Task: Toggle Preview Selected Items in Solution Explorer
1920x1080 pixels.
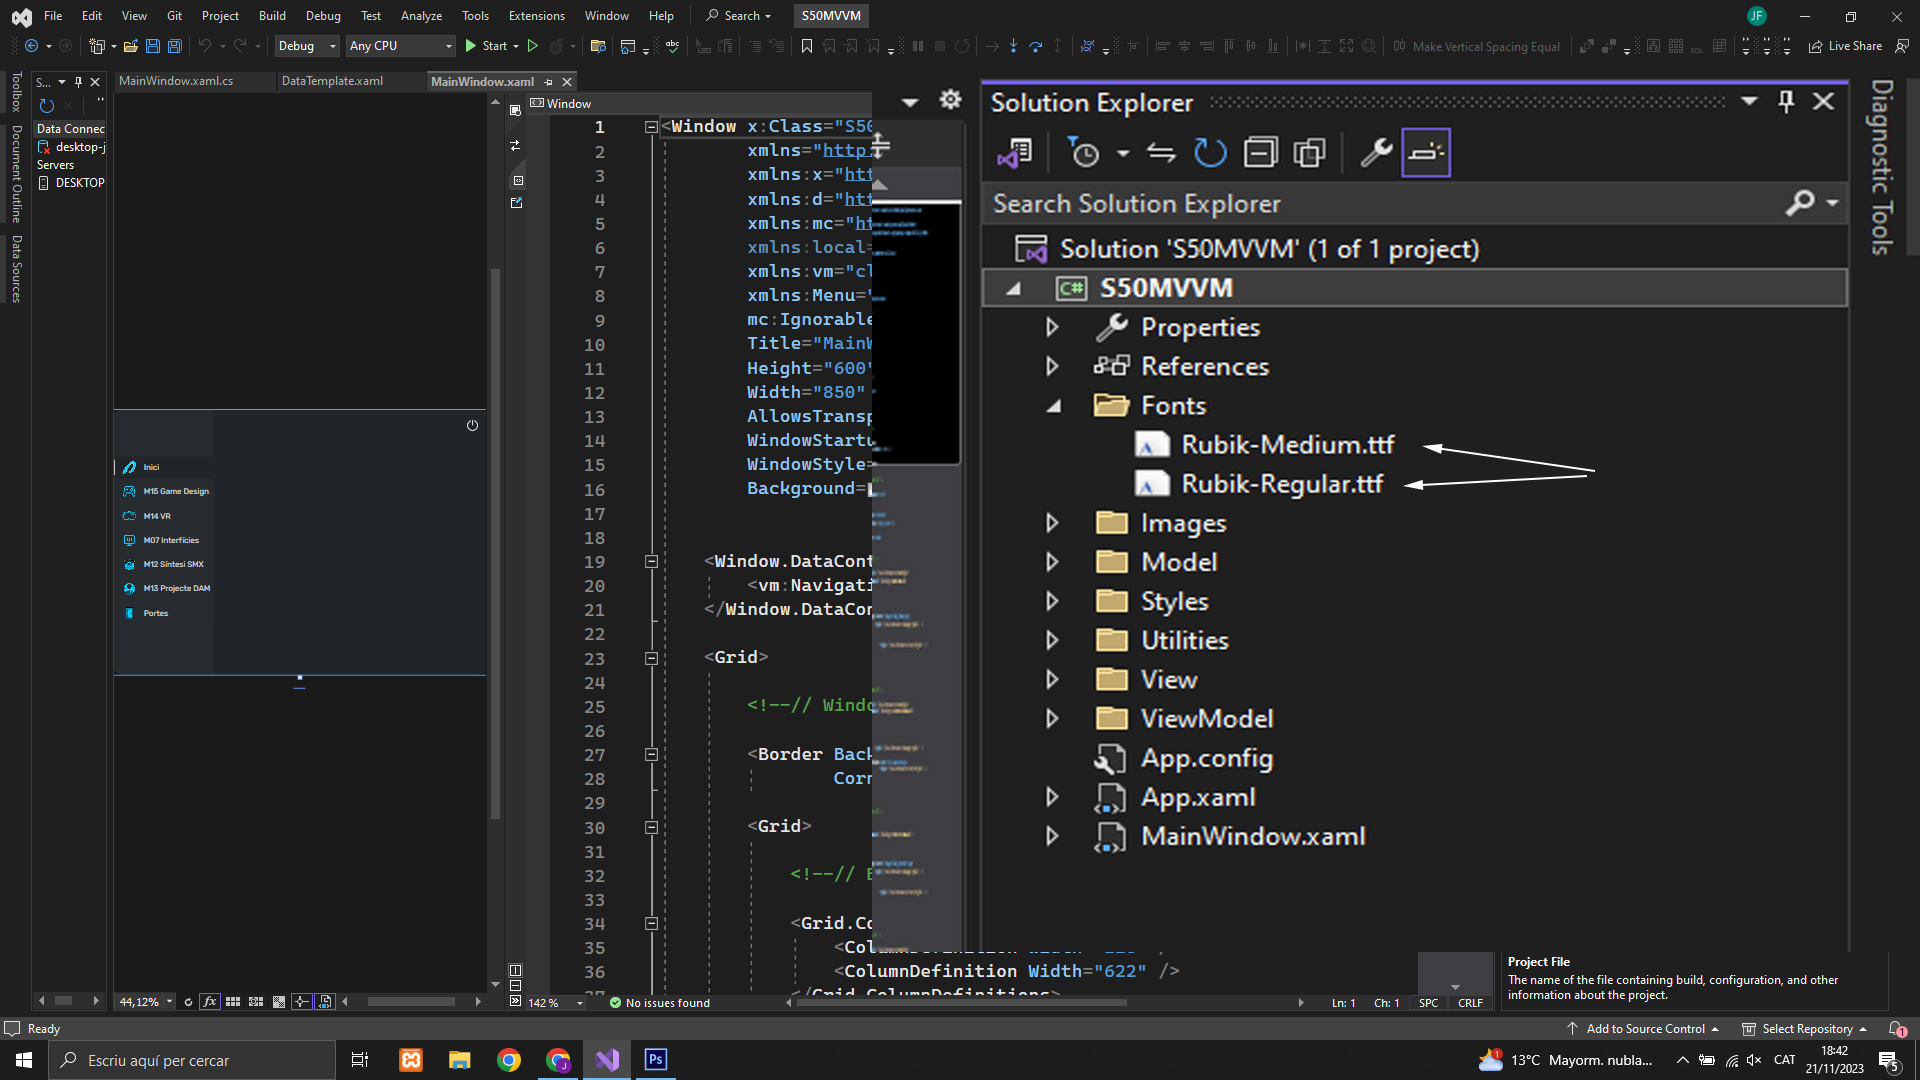Action: click(x=1425, y=153)
